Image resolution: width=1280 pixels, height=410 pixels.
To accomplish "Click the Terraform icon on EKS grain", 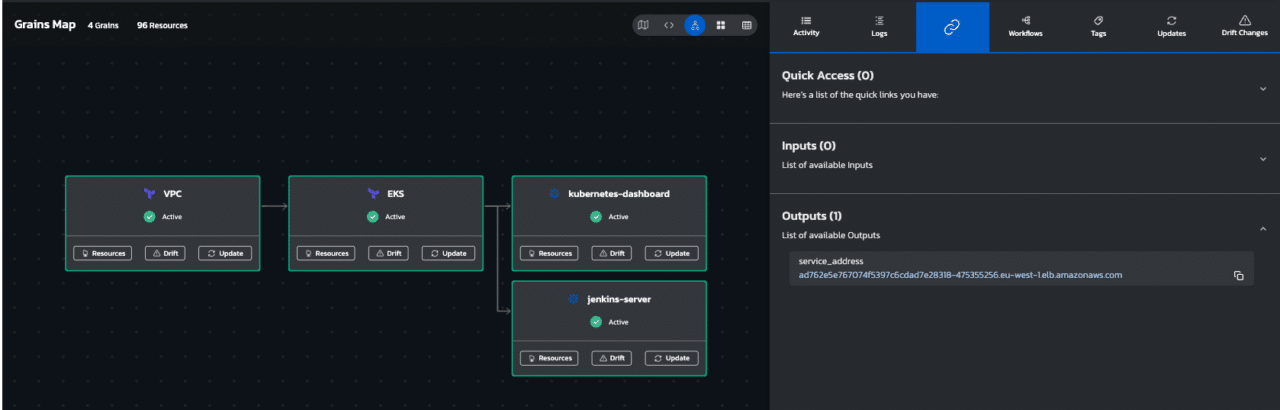I will pos(373,194).
